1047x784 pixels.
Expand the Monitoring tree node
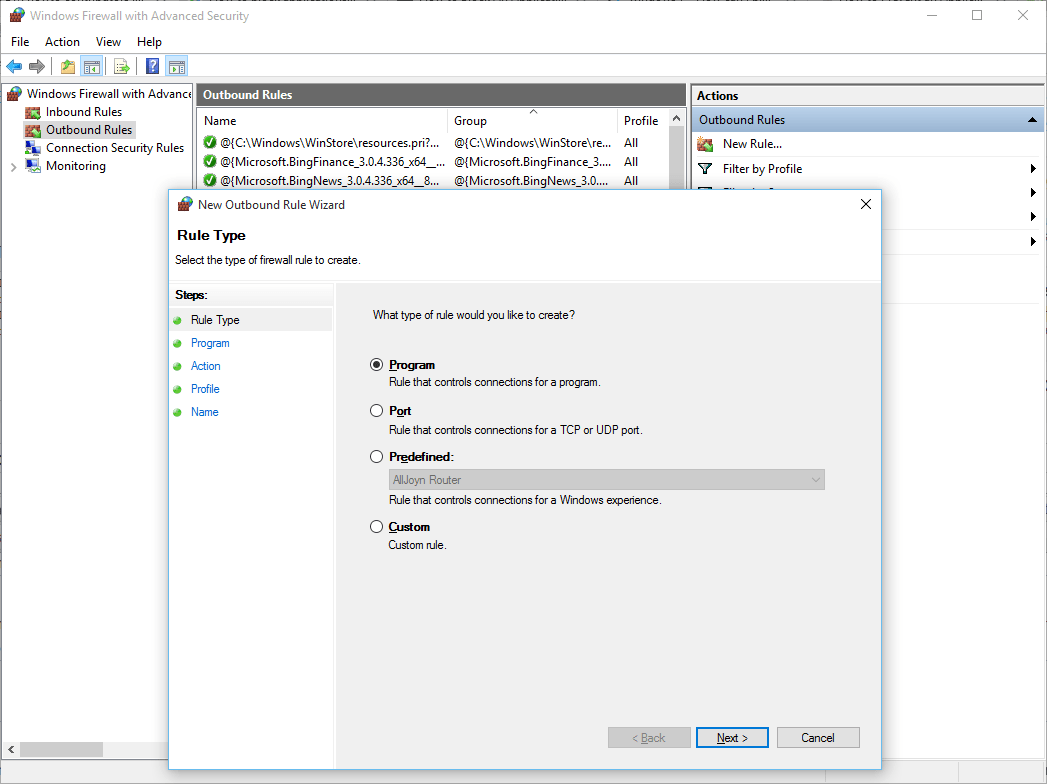pyautogui.click(x=13, y=167)
